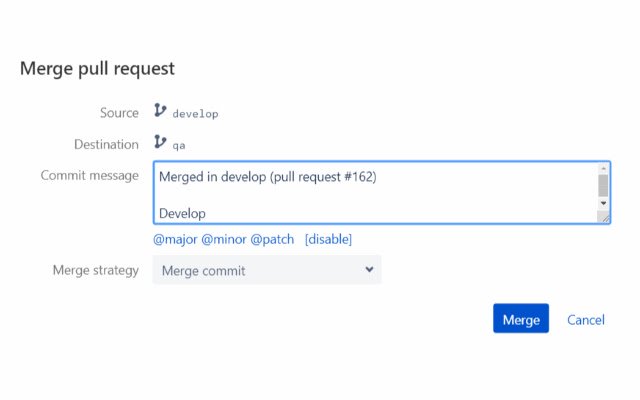Screen dimensions: 640x400
Task: Click the Commit message label
Action: click(89, 176)
